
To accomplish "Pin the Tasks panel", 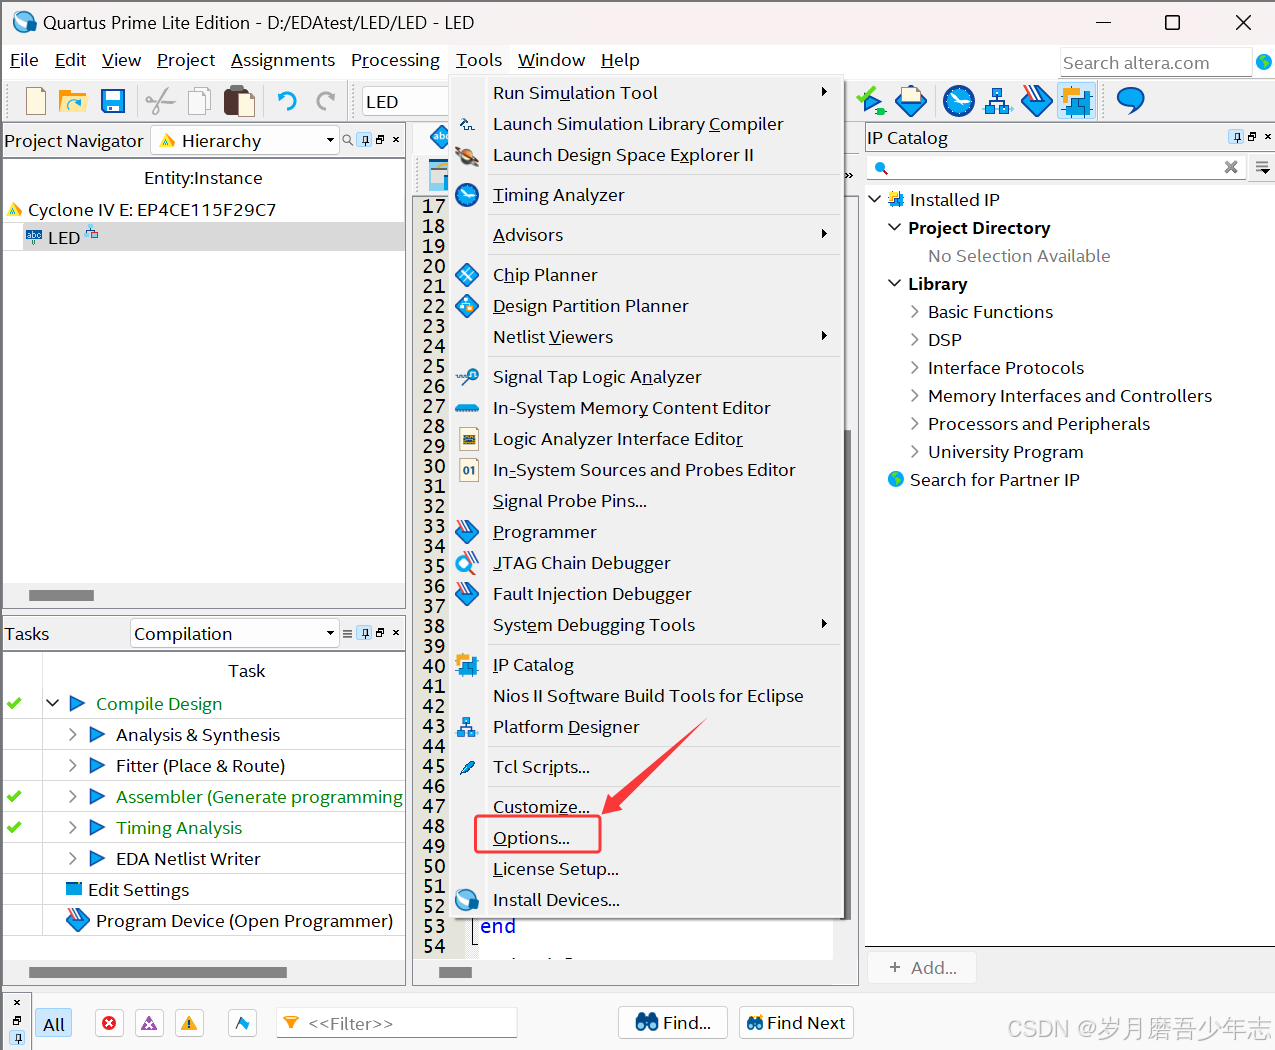I will (x=365, y=633).
